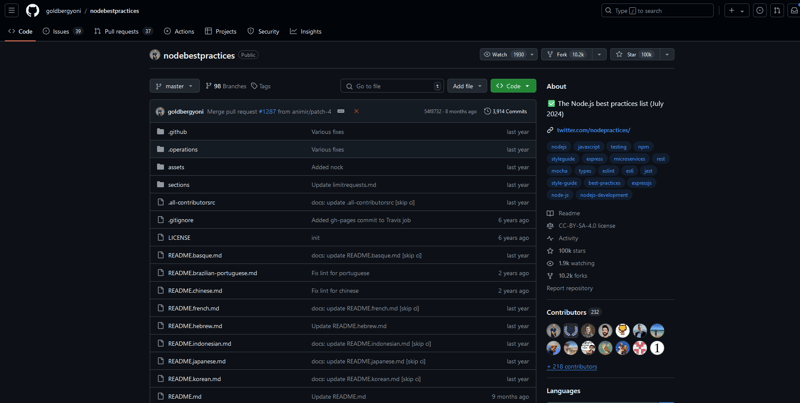The image size is (800, 403).
Task: Toggle Watch for this repository
Action: click(503, 55)
